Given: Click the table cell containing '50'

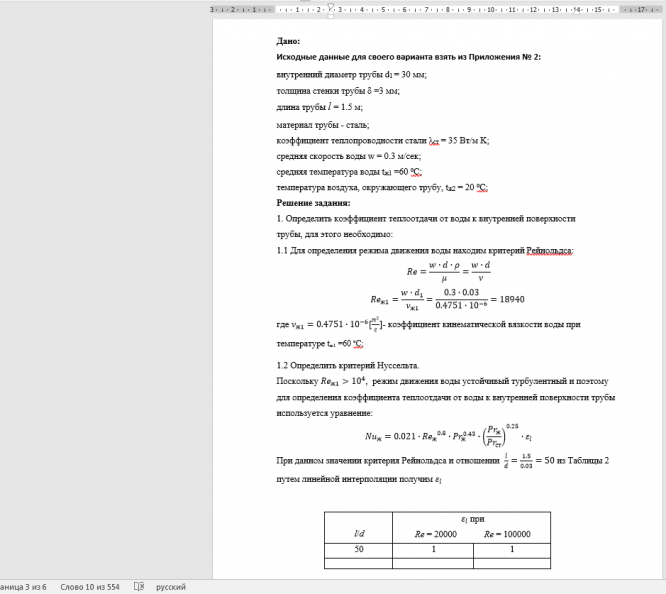Looking at the screenshot, I should 358,549.
